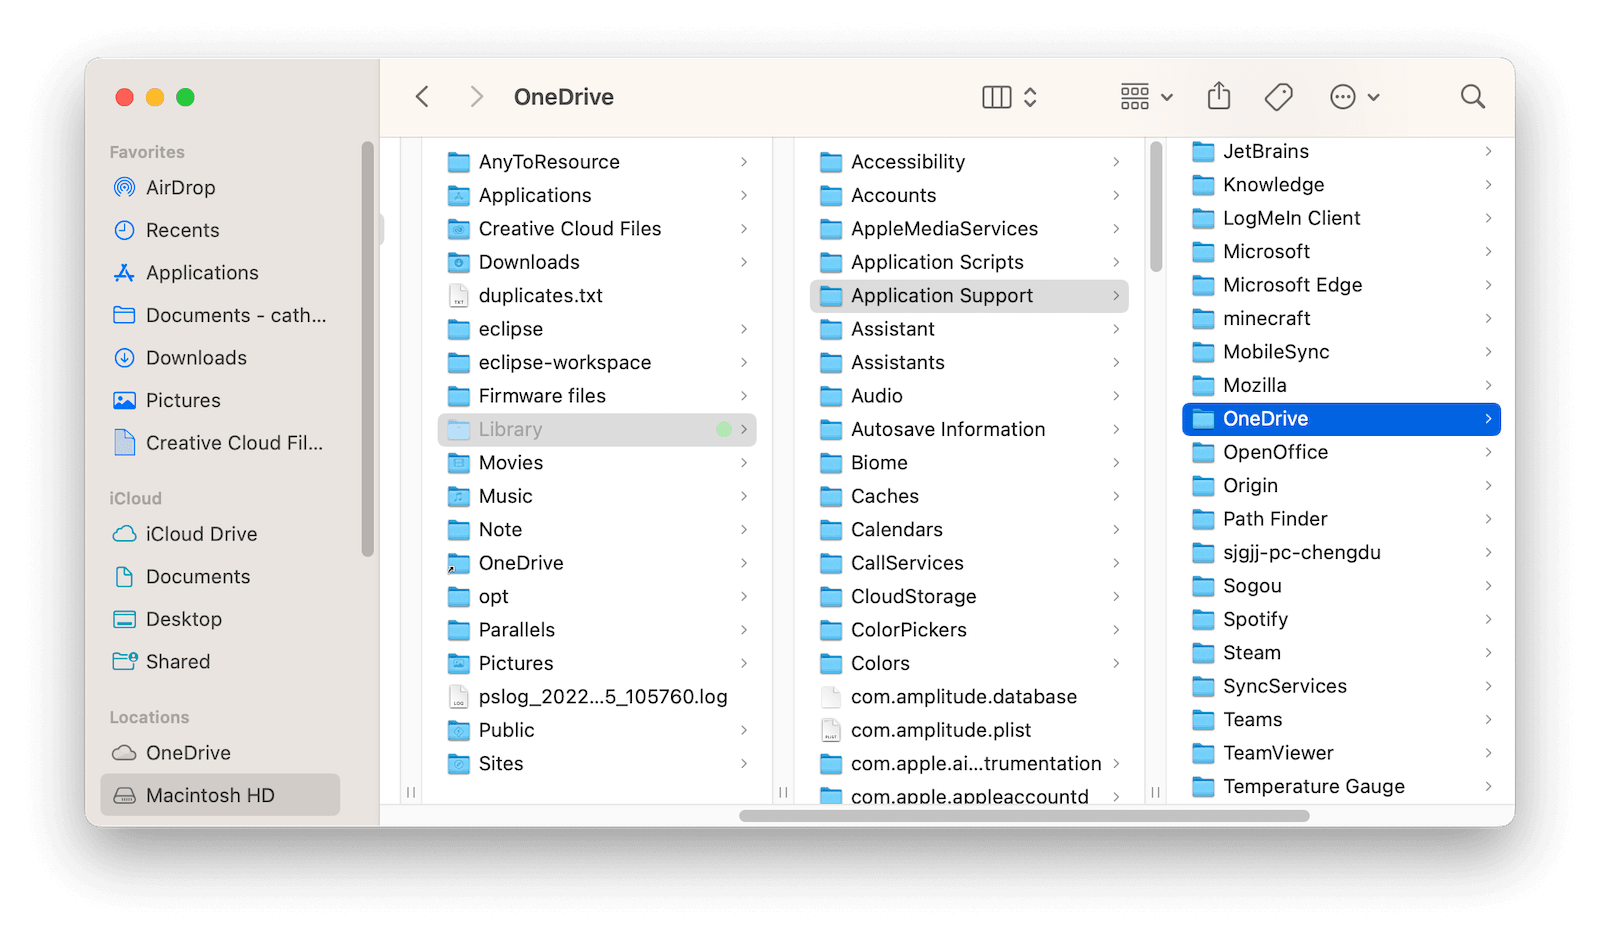Click the Edit Tags icon
Screen dimensions: 1600x939
click(1278, 97)
